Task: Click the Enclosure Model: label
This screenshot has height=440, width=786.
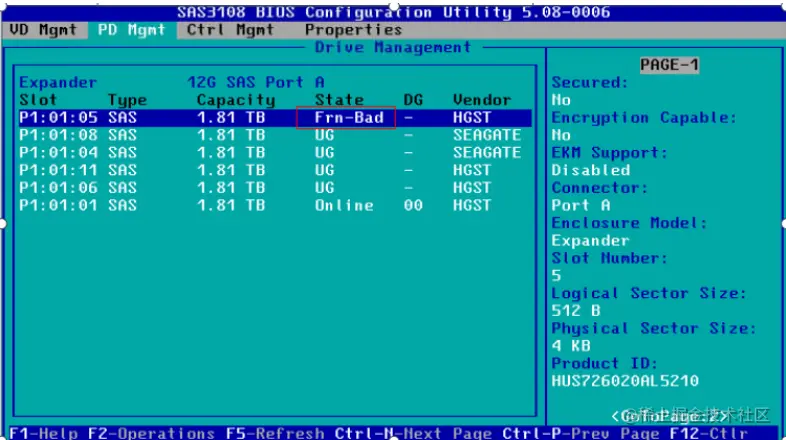Action: (x=629, y=223)
